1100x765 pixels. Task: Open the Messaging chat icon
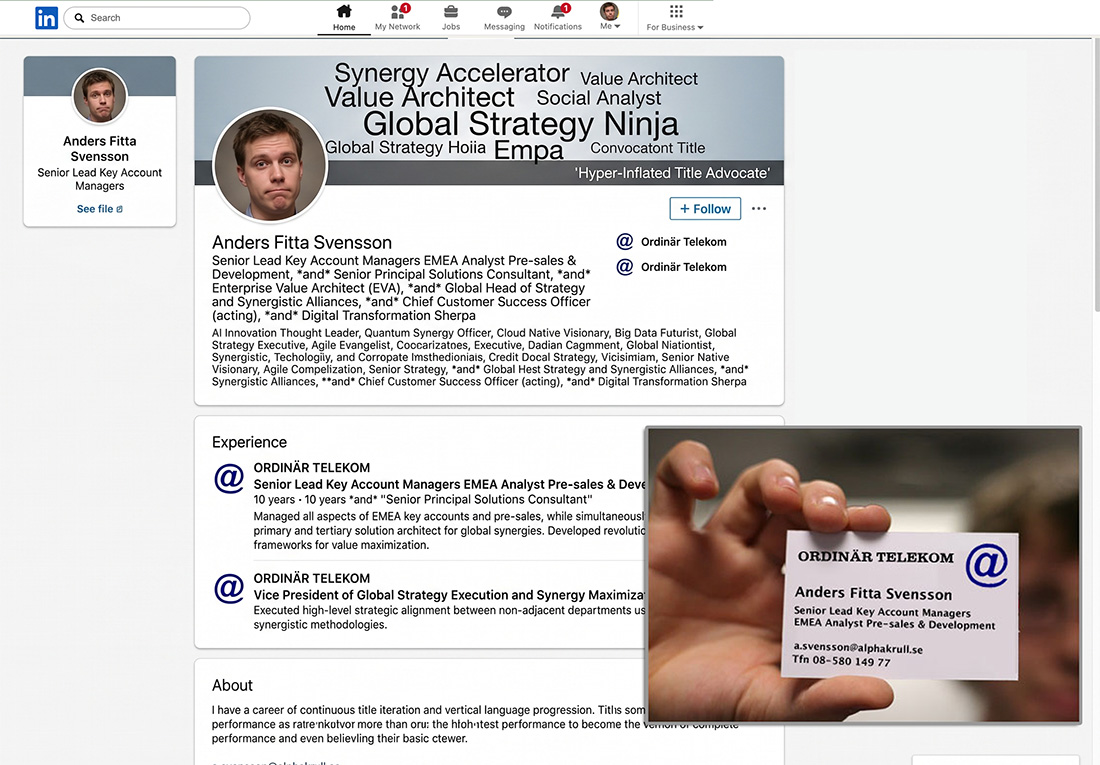504,12
